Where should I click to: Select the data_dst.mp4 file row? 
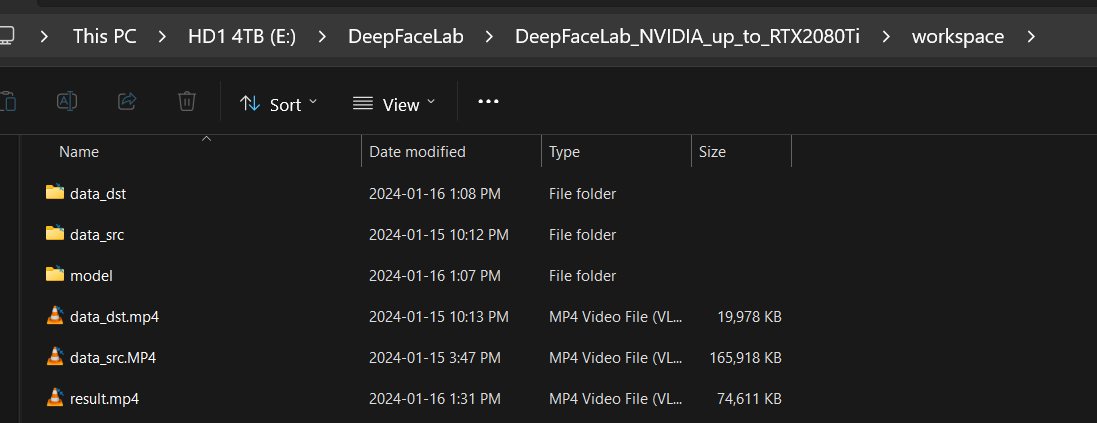pos(413,316)
